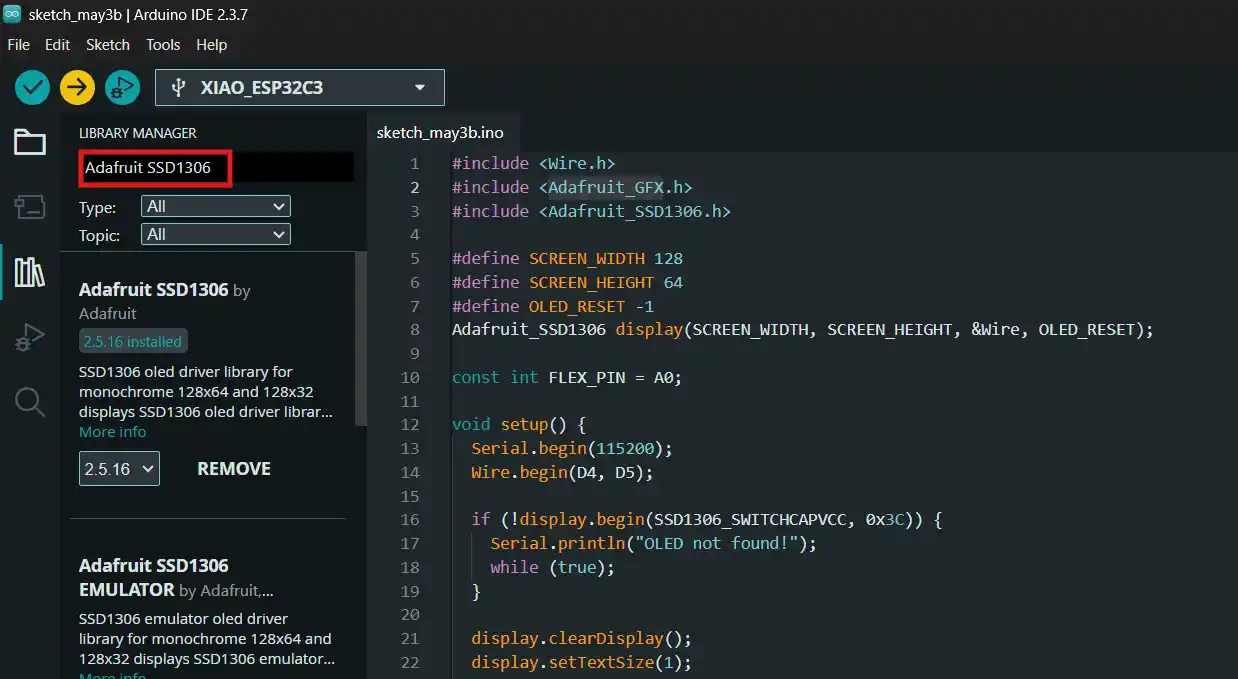This screenshot has width=1238, height=679.
Task: Click the #include <Adafruit_GFX.h> line
Action: [x=572, y=187]
